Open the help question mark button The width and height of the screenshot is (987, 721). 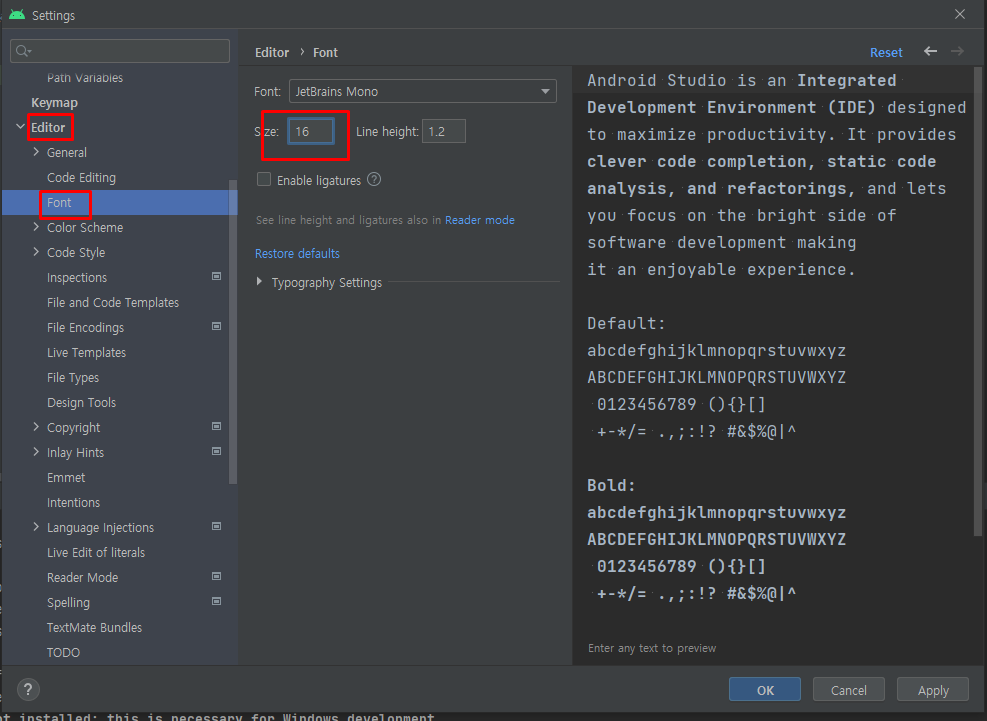pos(28,690)
